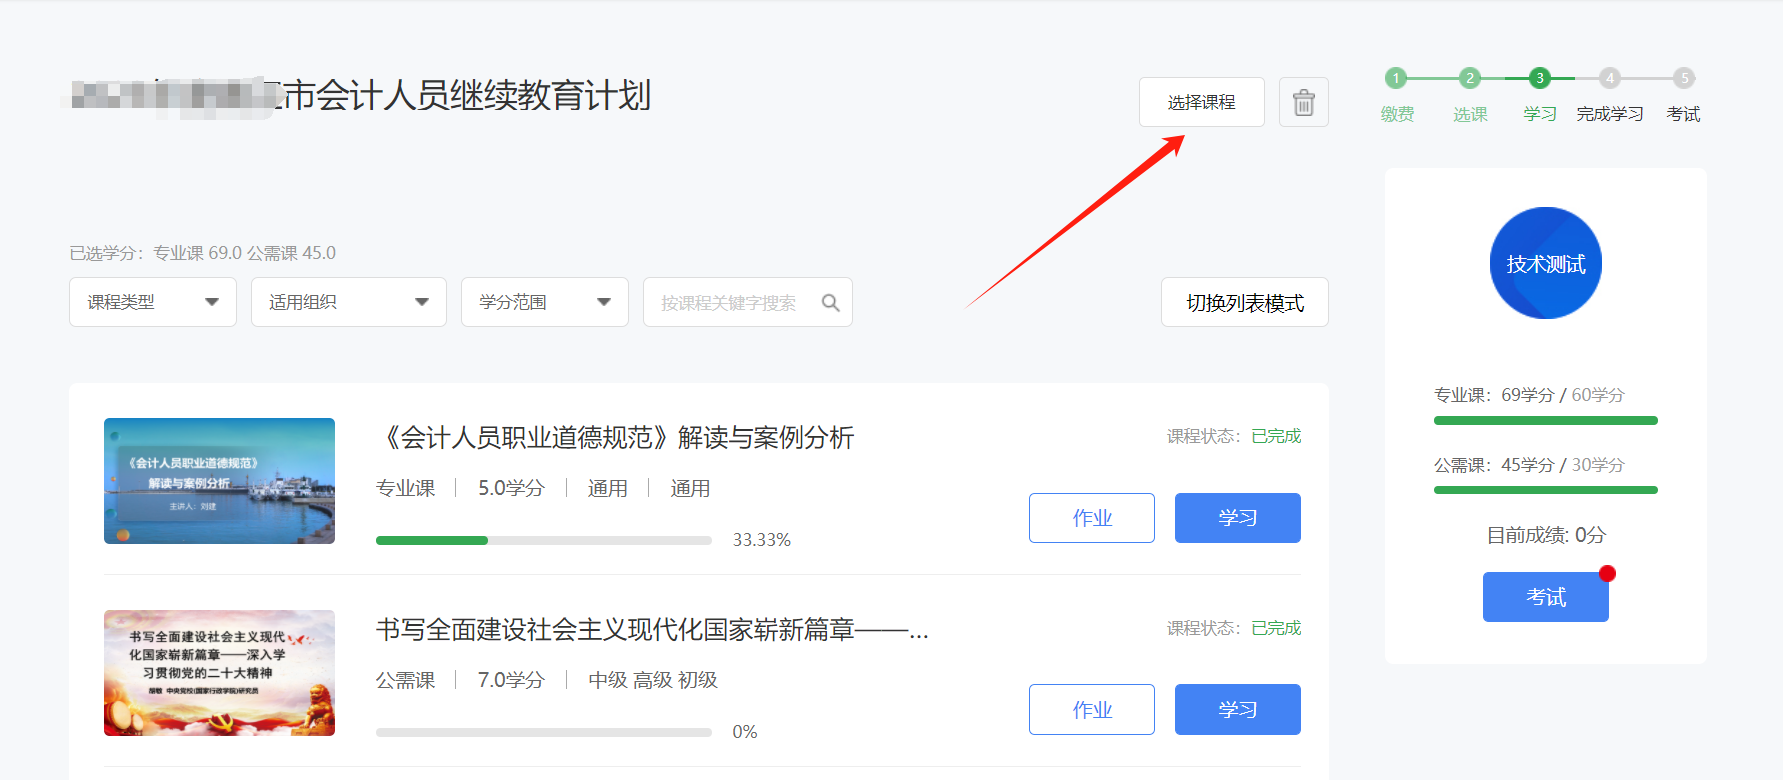Click the trash can delete icon
The height and width of the screenshot is (780, 1783).
point(1303,102)
